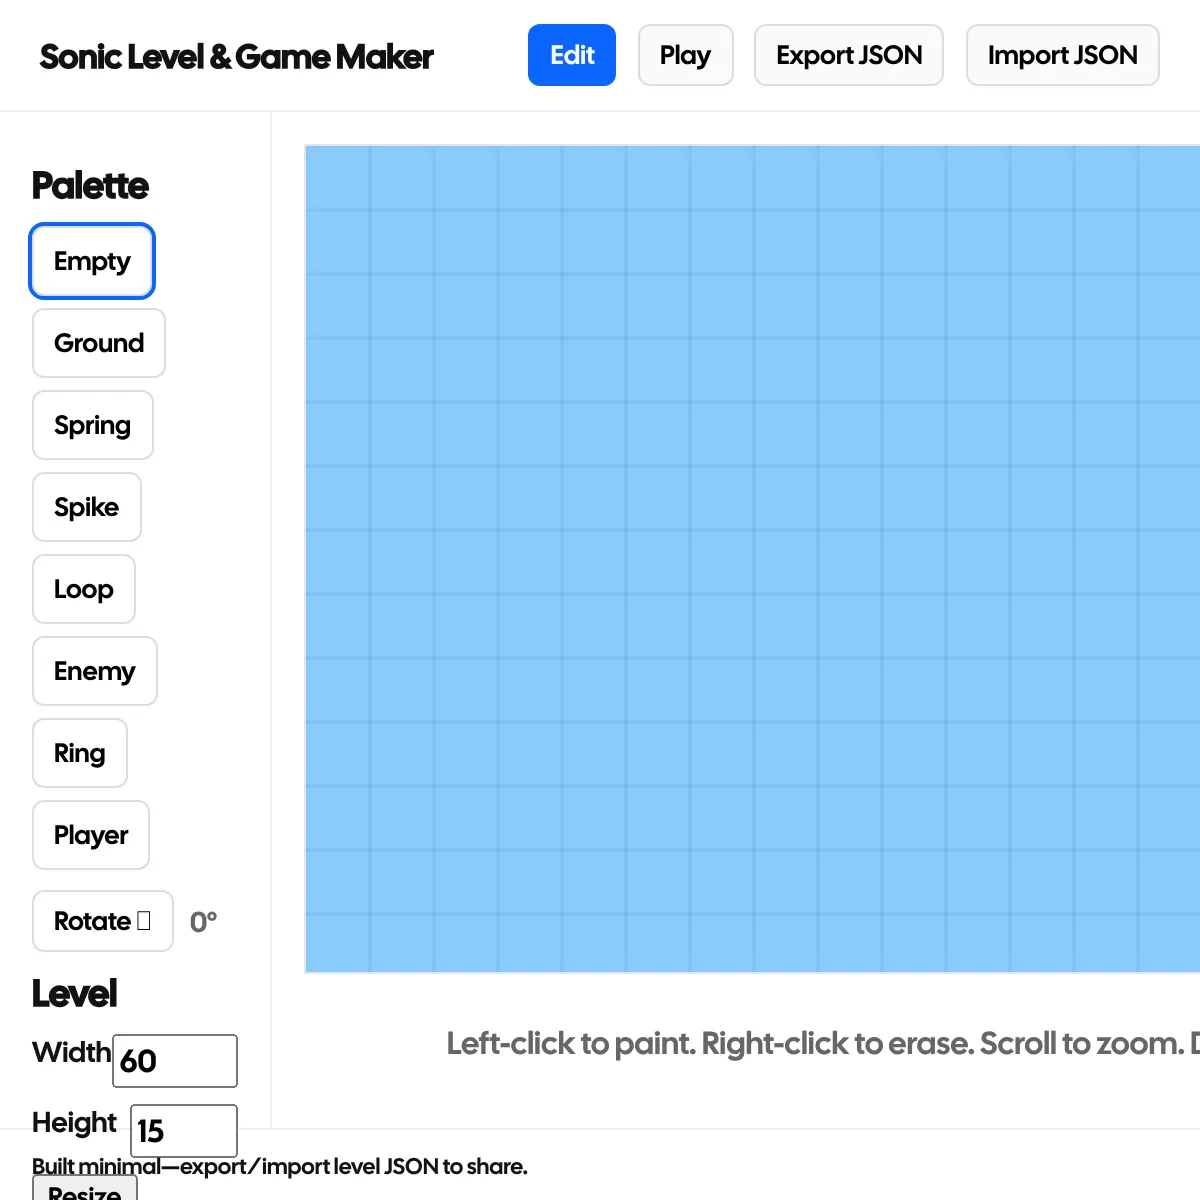Select the Empty palette tile

pos(92,261)
